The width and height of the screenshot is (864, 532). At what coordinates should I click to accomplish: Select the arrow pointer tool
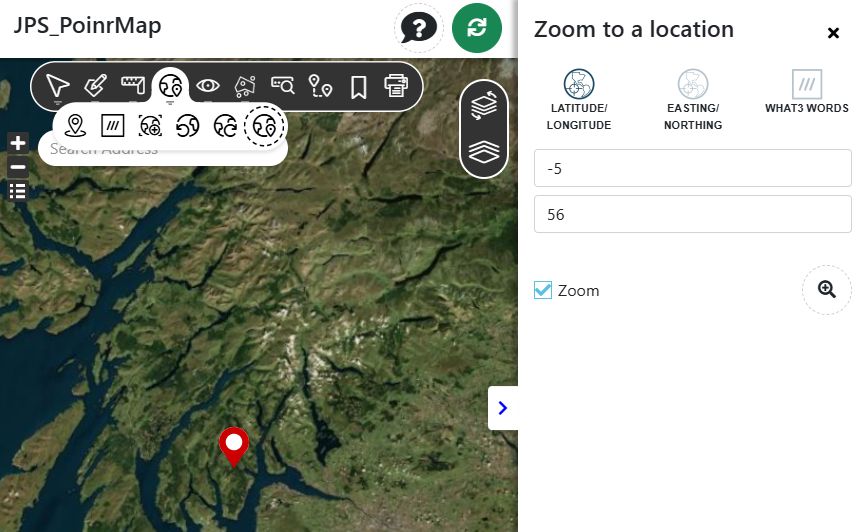tap(57, 86)
